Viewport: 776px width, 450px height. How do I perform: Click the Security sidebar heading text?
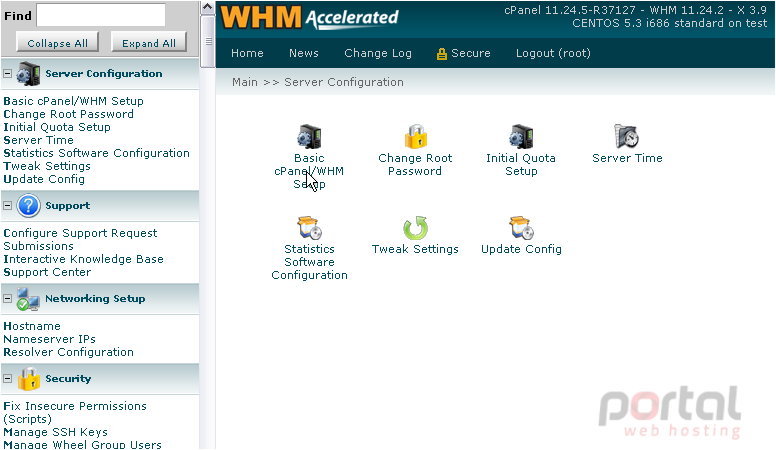(68, 379)
